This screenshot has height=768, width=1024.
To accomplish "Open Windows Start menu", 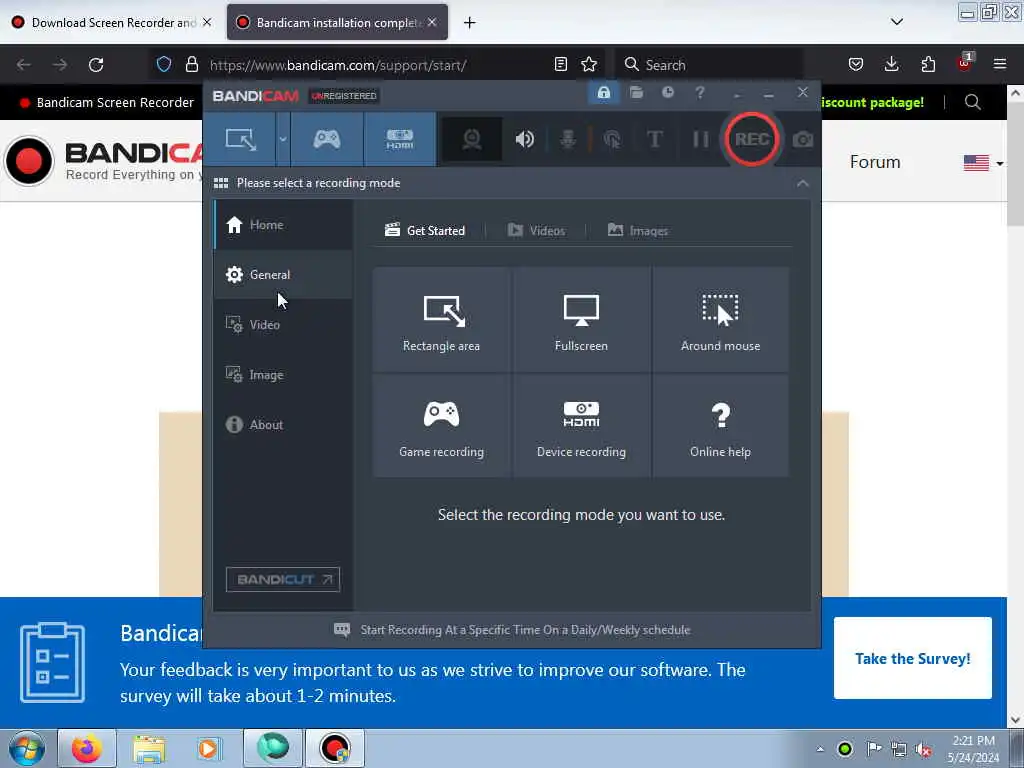I will coord(27,748).
